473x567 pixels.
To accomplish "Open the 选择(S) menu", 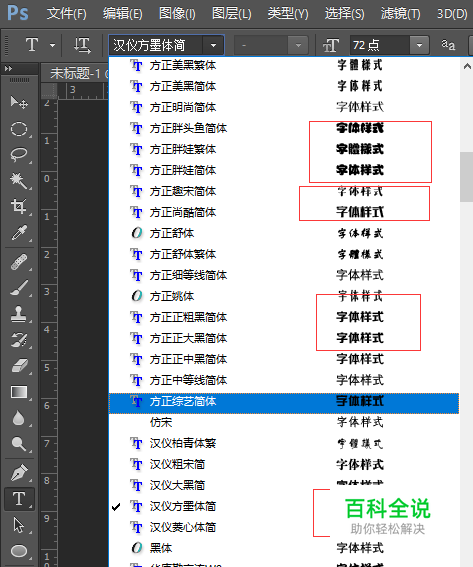I will (344, 14).
